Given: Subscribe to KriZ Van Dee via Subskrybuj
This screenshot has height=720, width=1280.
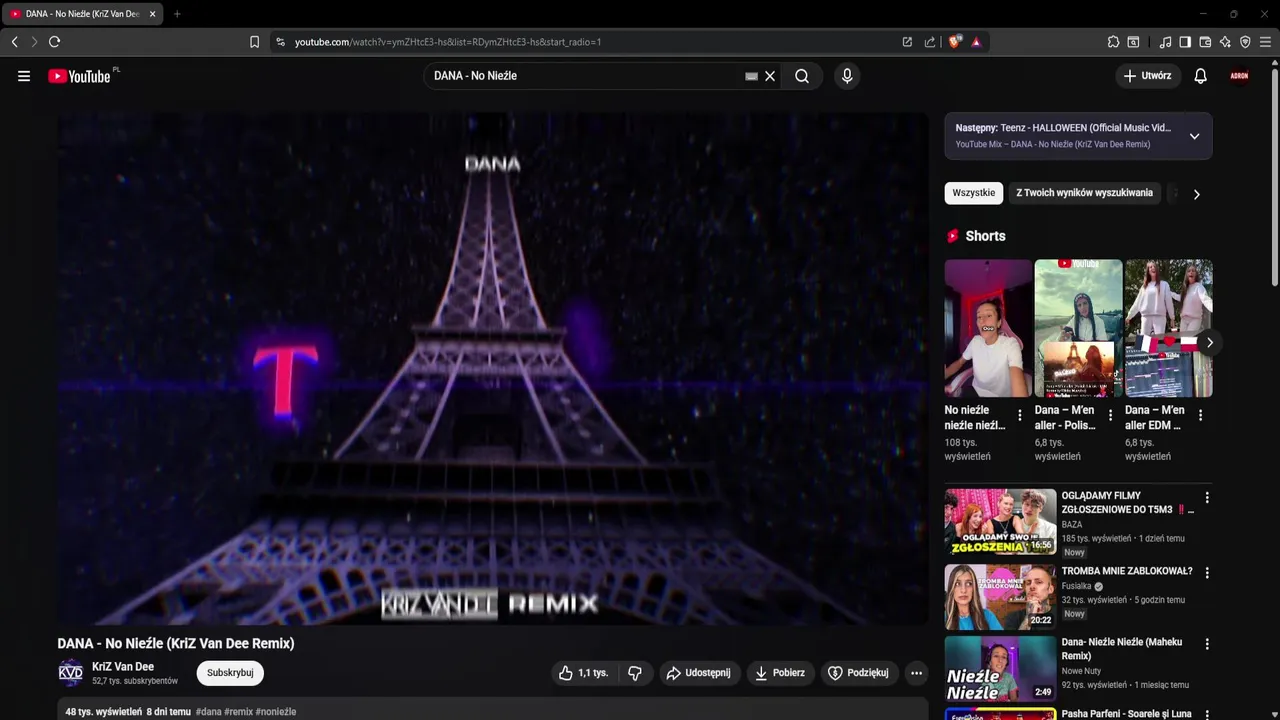Looking at the screenshot, I should click(x=230, y=673).
